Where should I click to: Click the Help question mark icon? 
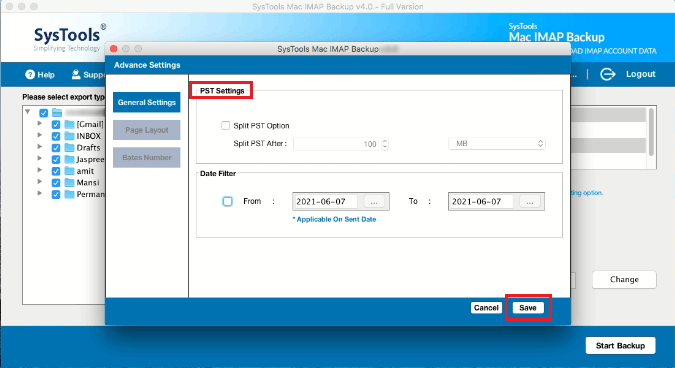30,74
